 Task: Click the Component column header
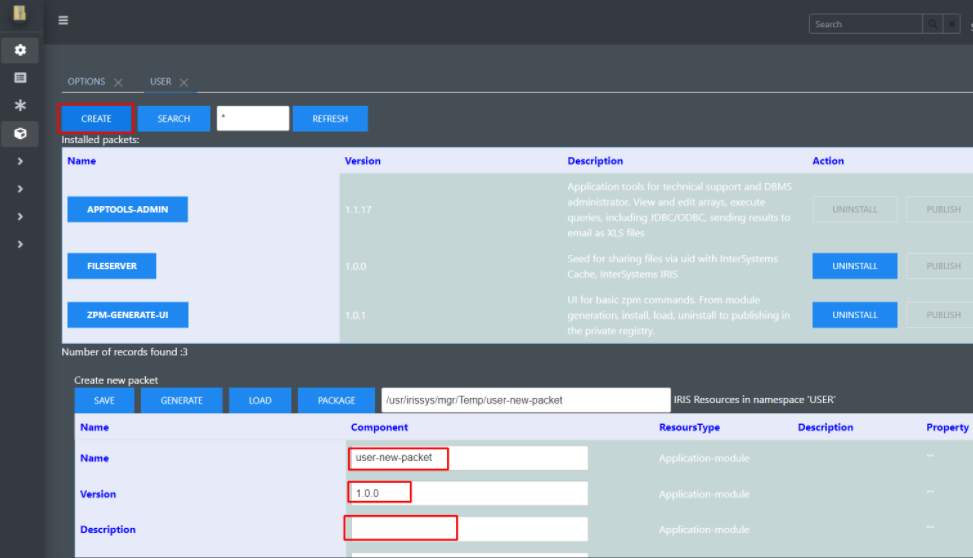click(379, 427)
